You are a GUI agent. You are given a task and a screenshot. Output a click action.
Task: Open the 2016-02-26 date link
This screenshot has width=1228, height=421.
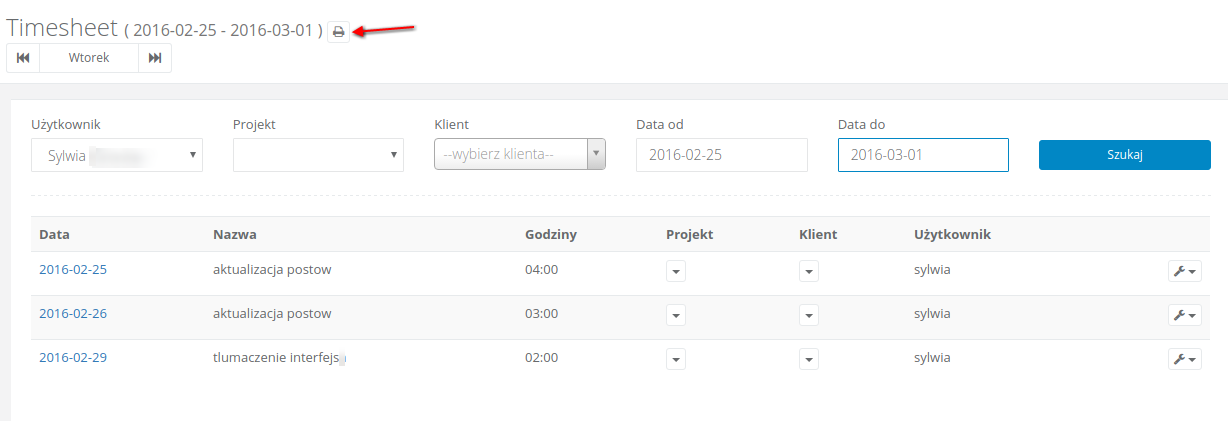click(73, 314)
